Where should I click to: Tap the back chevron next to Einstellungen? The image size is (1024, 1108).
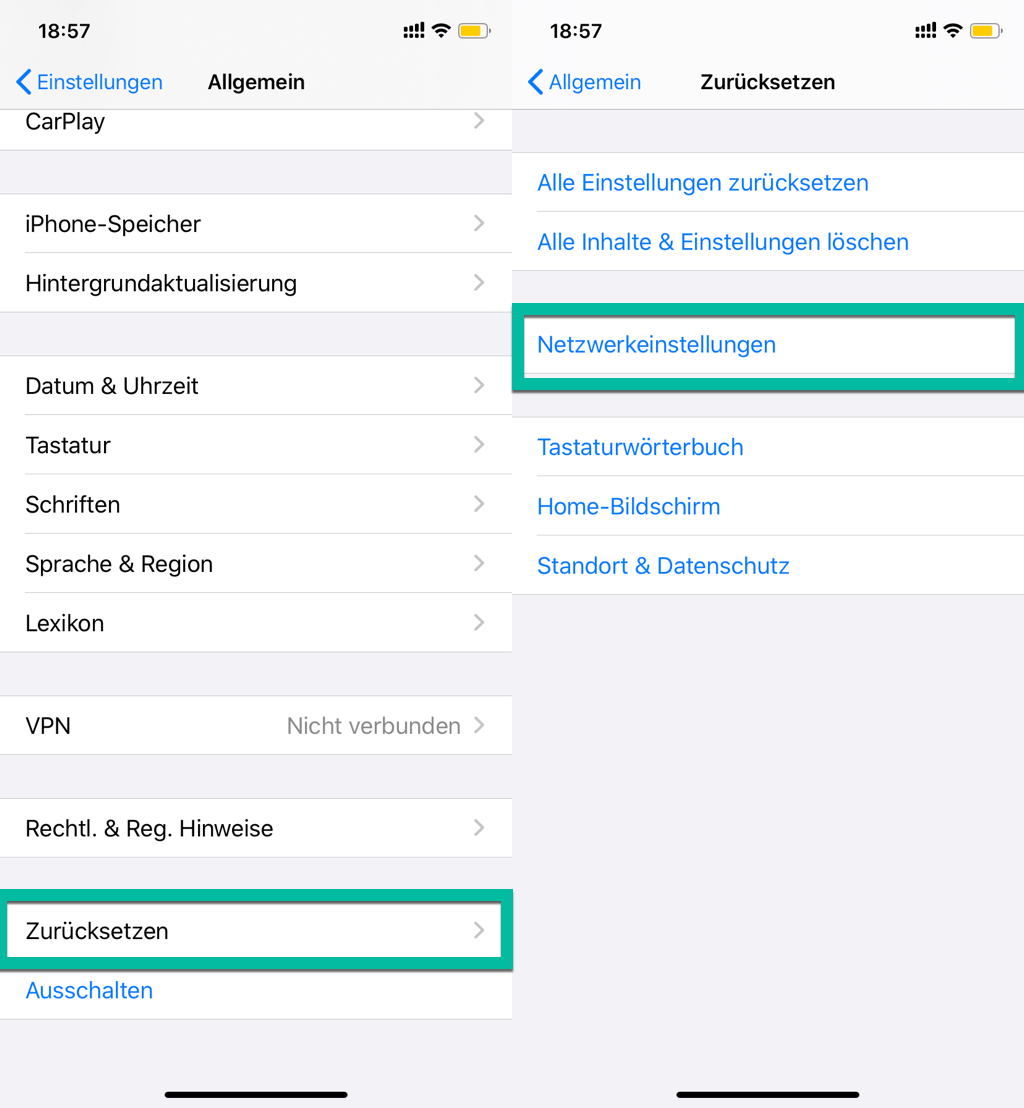pyautogui.click(x=24, y=82)
